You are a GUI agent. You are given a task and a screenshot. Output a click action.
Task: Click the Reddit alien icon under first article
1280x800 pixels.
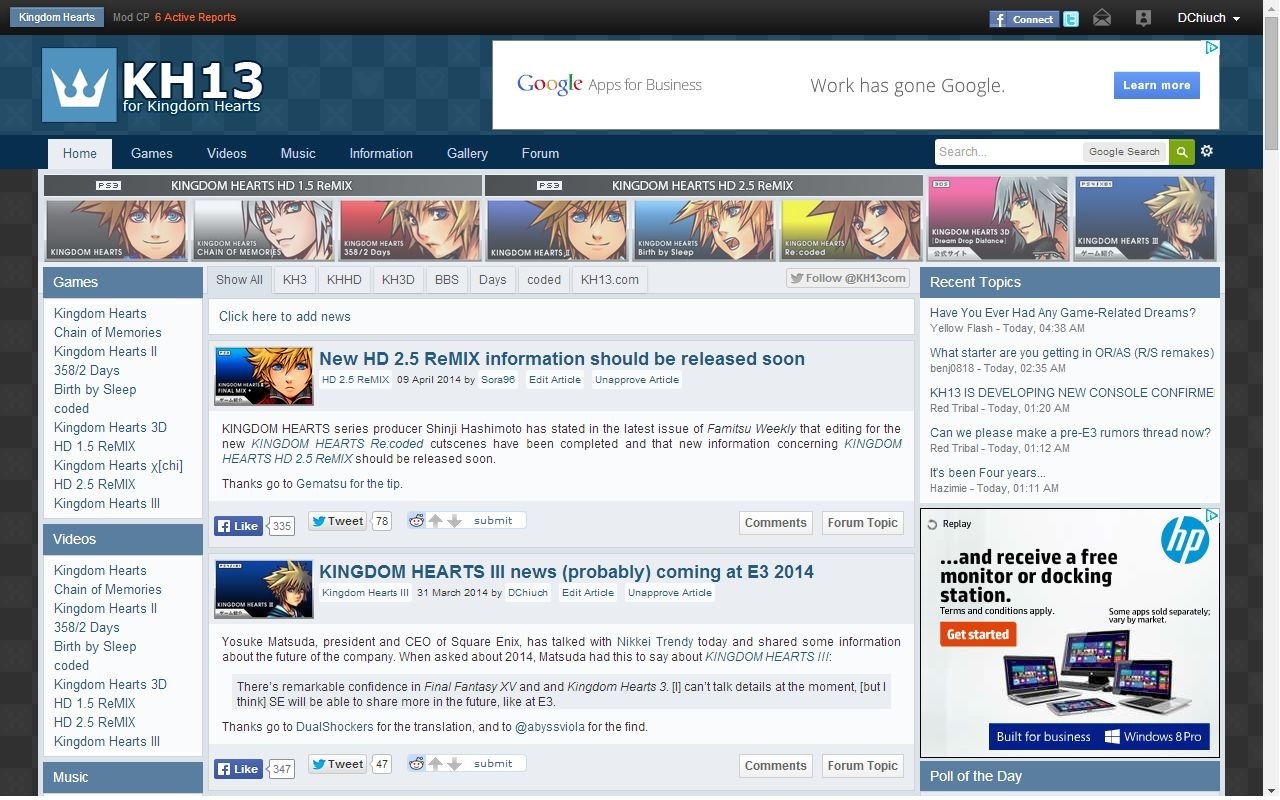tap(417, 520)
